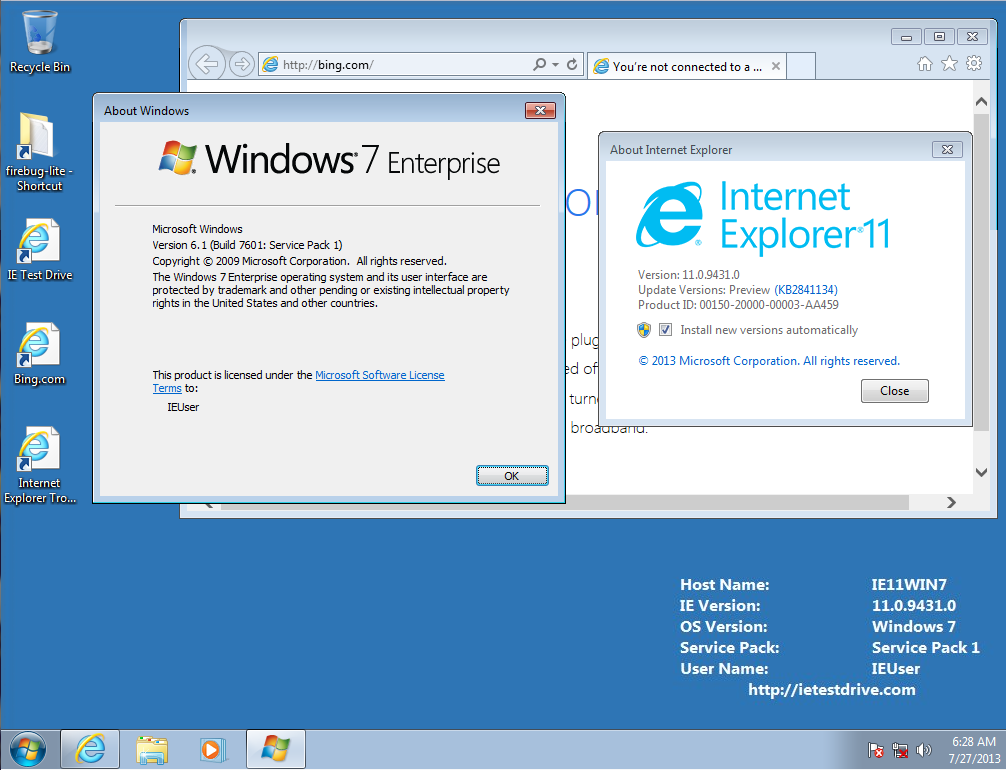1006x770 pixels.
Task: Open a new tab in Internet Explorer
Action: point(801,66)
